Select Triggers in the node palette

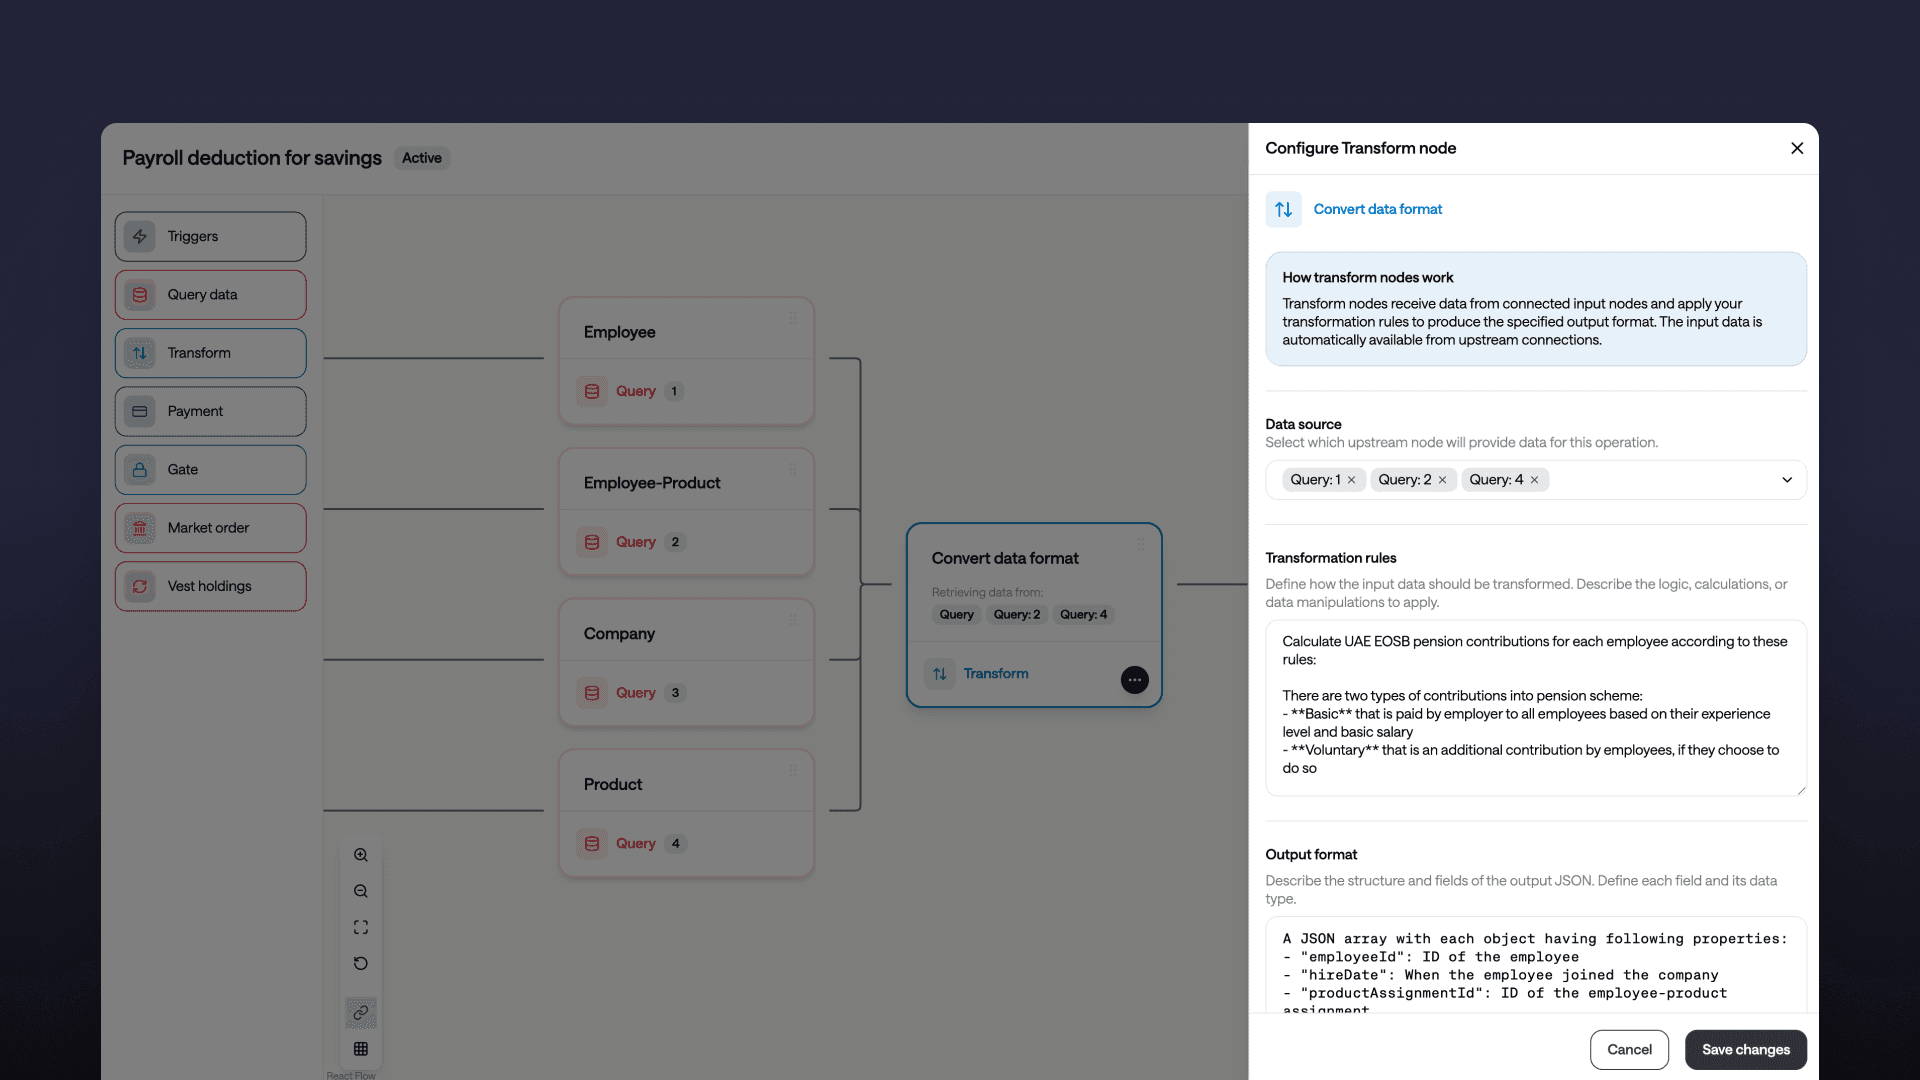[210, 237]
